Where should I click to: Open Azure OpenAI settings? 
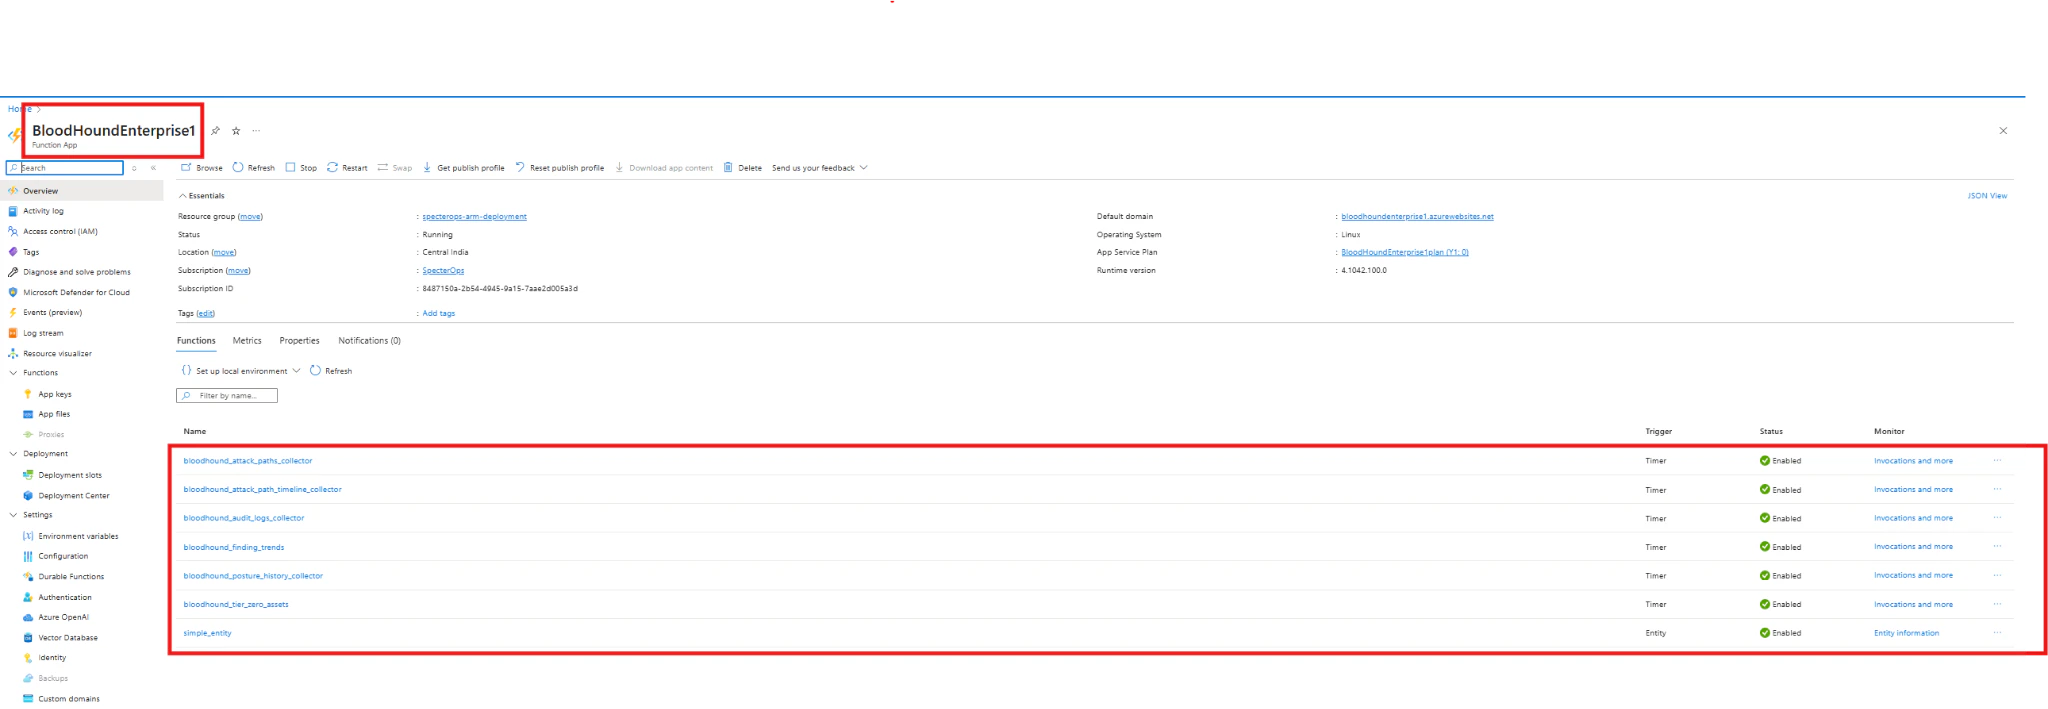coord(63,617)
